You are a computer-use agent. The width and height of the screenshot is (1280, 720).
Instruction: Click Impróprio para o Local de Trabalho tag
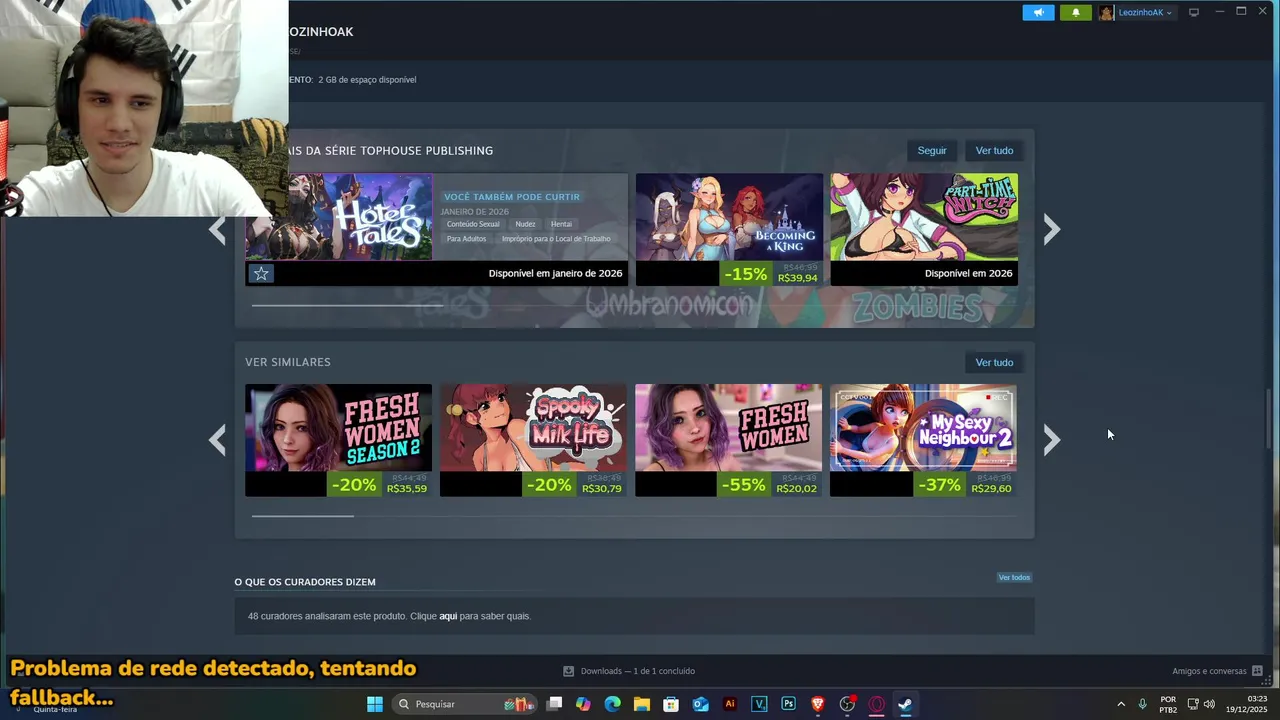tap(556, 239)
